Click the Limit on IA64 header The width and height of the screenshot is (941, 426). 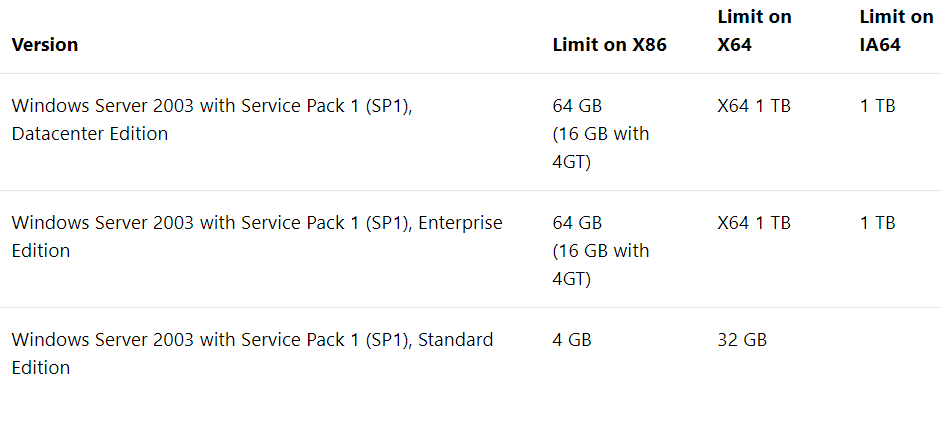[x=896, y=31]
